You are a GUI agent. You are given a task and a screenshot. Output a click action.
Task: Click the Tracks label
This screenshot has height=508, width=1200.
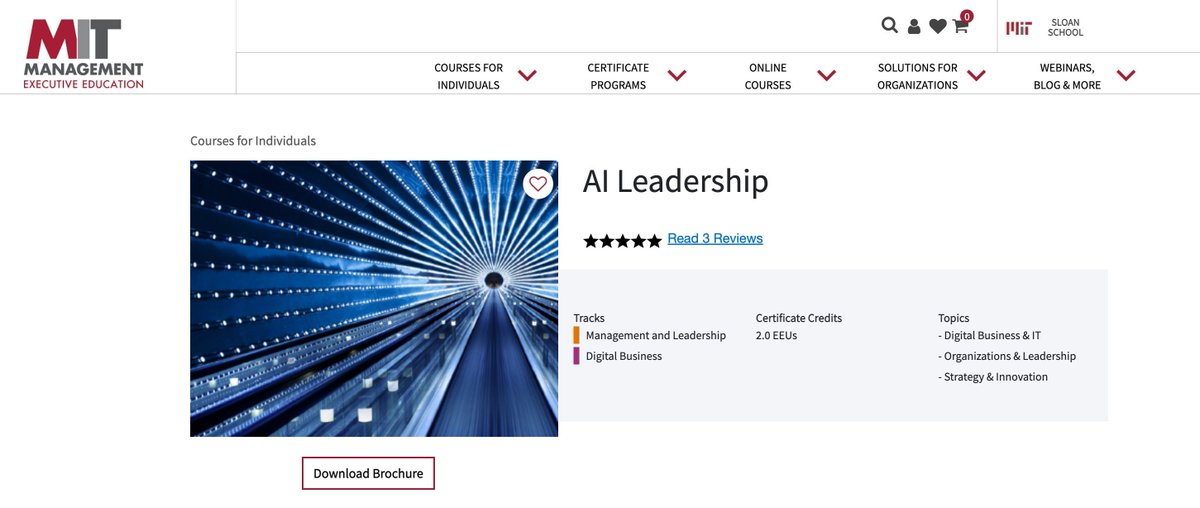(x=589, y=318)
